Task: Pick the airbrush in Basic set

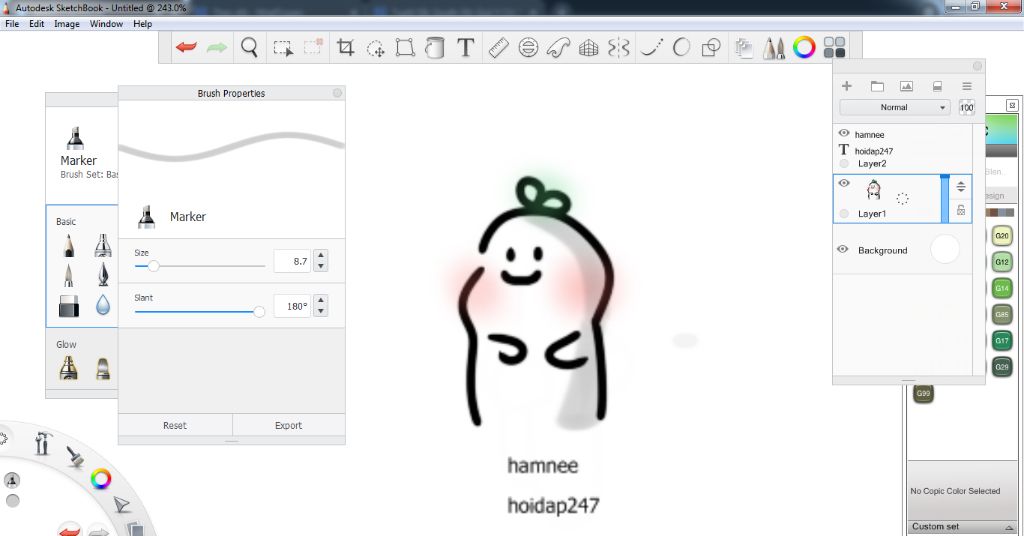Action: pyautogui.click(x=103, y=245)
